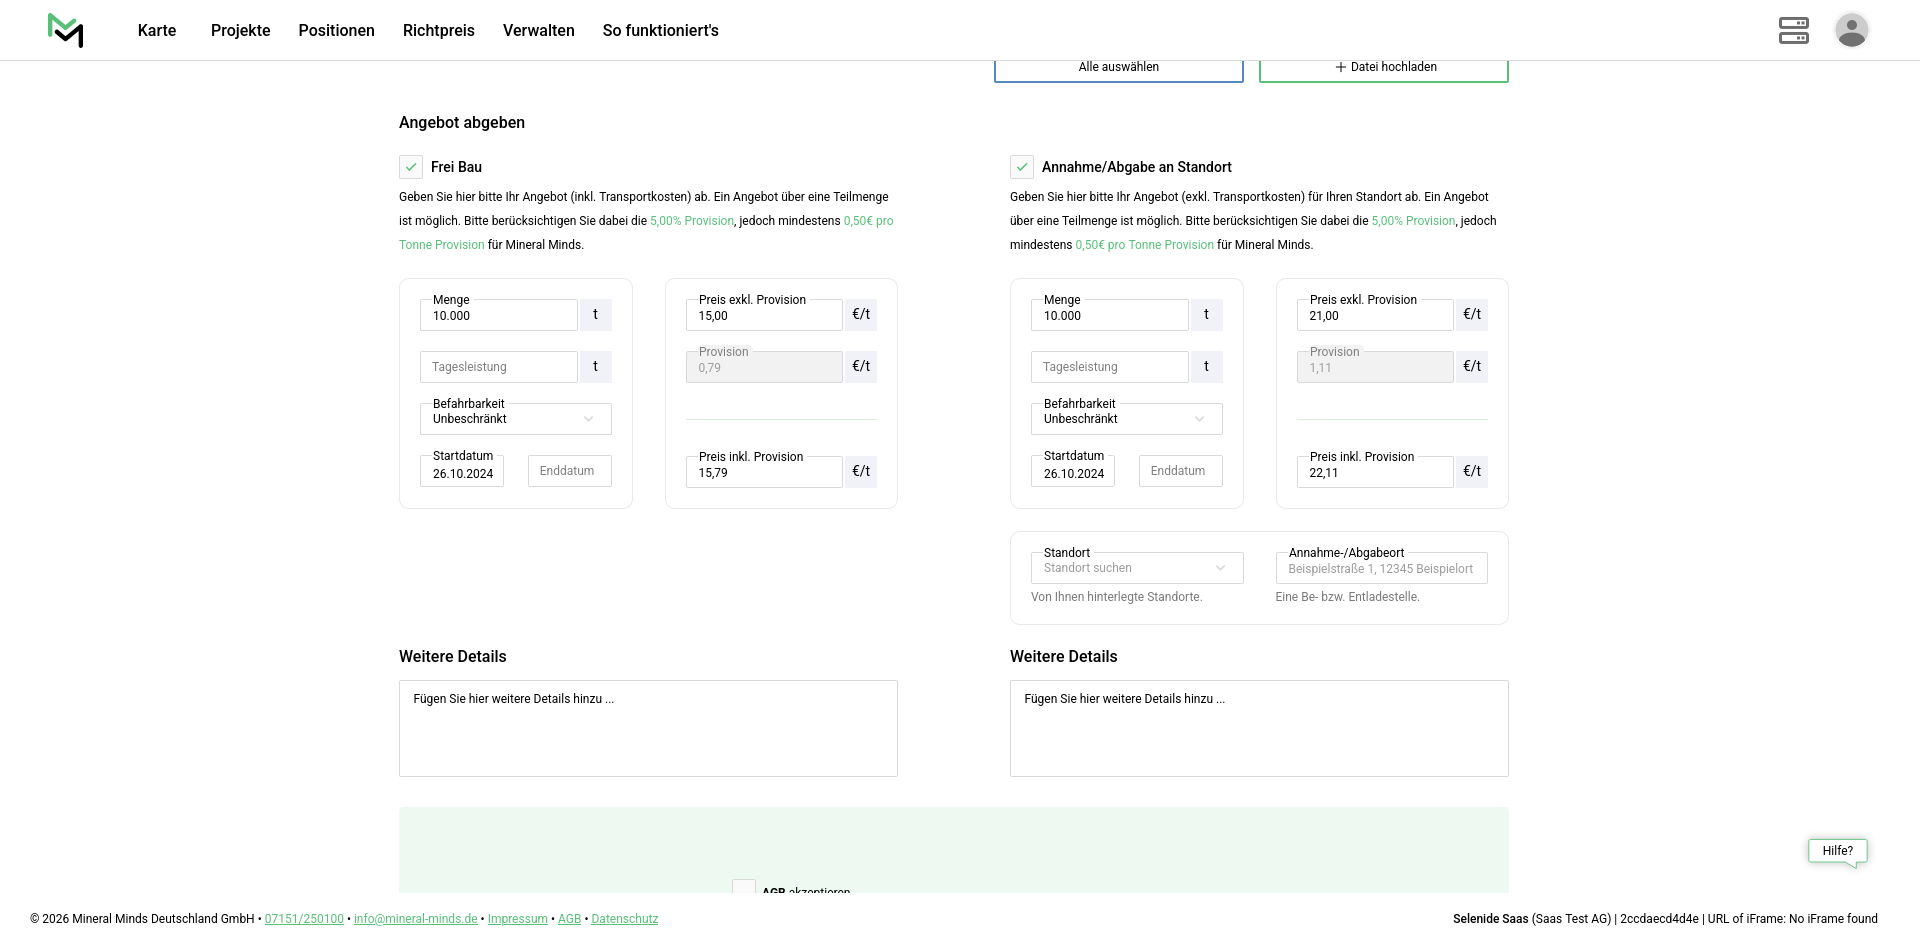This screenshot has width=1920, height=943.
Task: Open the user profile avatar
Action: (x=1851, y=30)
